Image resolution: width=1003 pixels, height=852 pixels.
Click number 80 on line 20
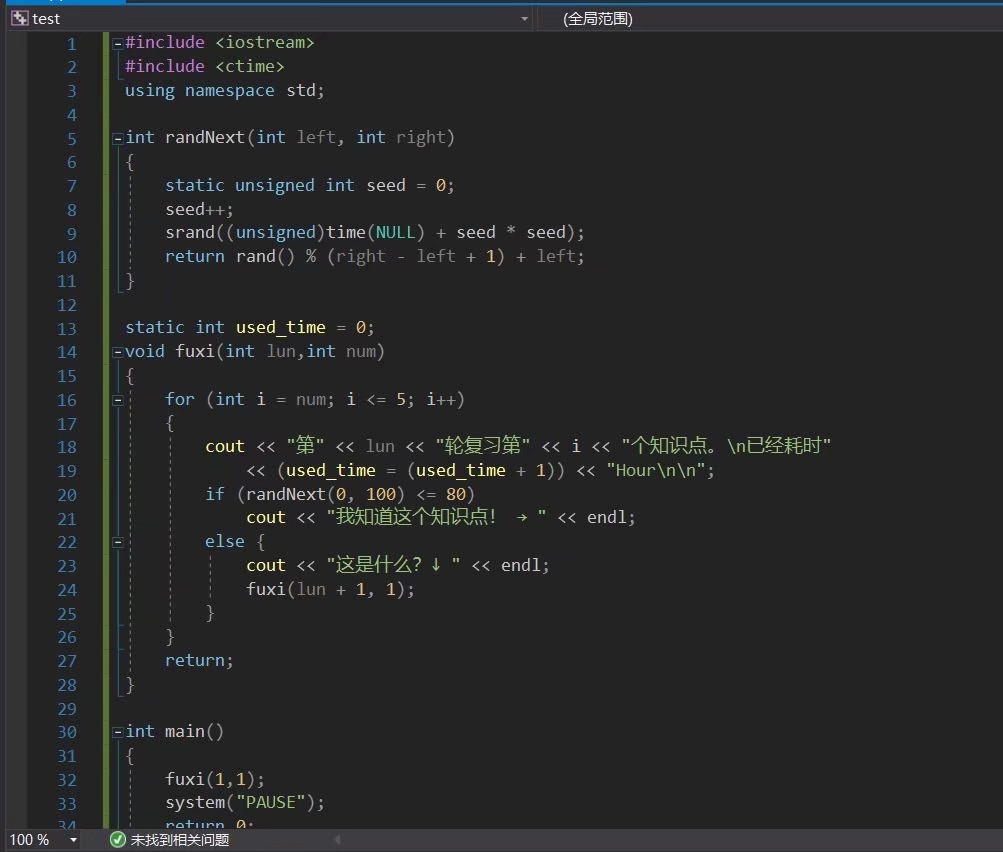(455, 494)
